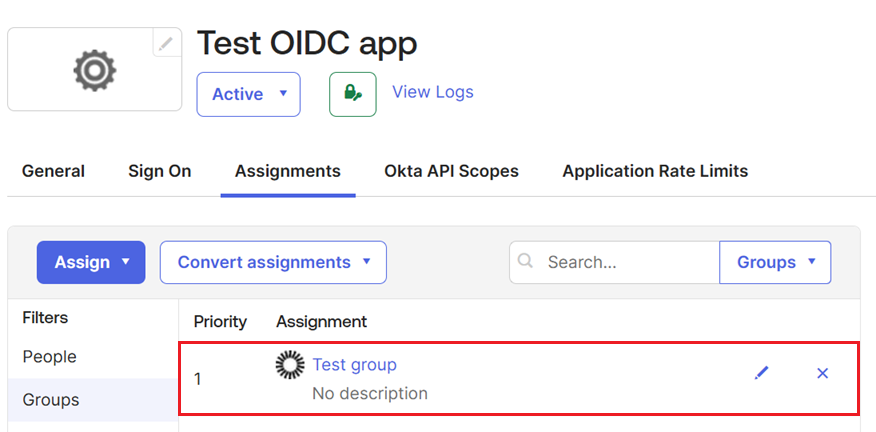
Task: Open the Active status dropdown
Action: click(x=248, y=94)
